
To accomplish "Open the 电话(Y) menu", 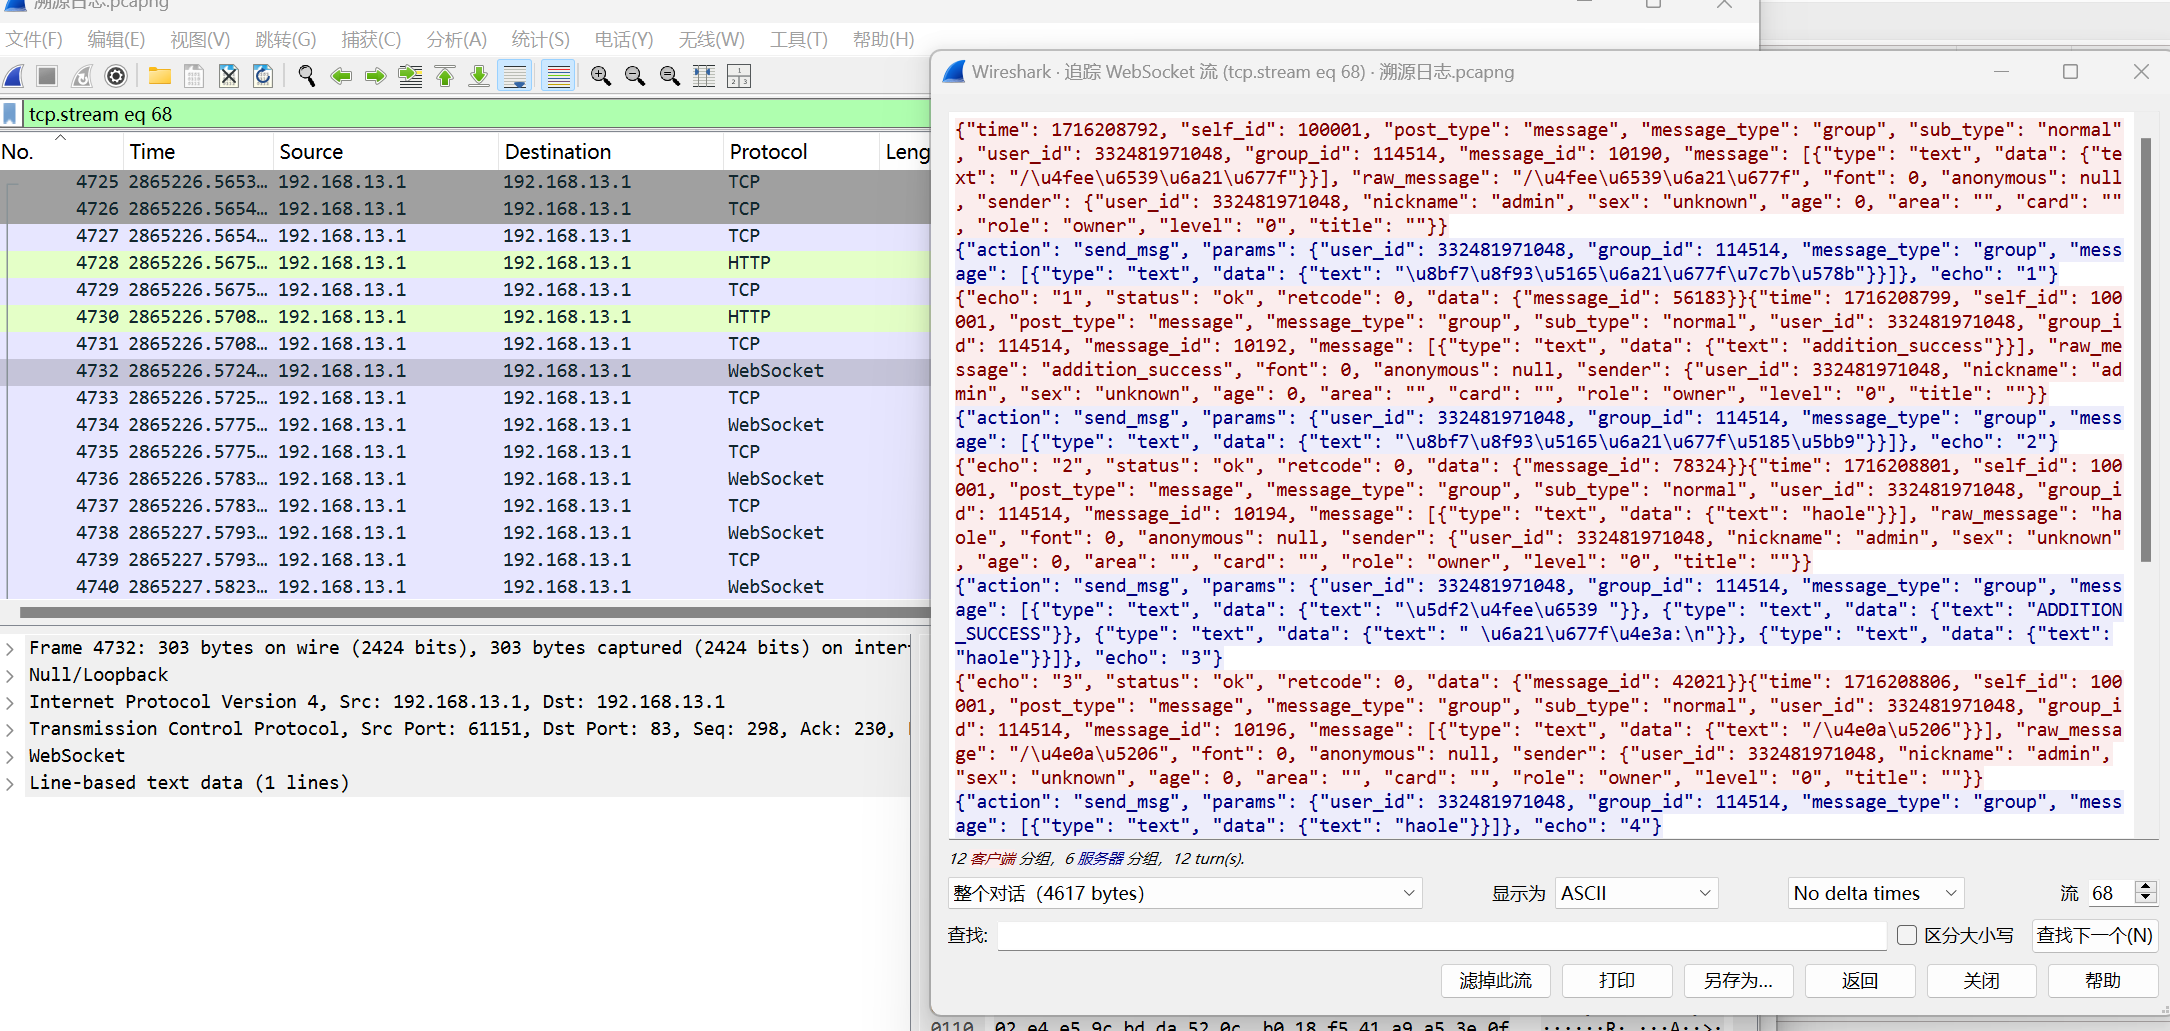I will (624, 39).
